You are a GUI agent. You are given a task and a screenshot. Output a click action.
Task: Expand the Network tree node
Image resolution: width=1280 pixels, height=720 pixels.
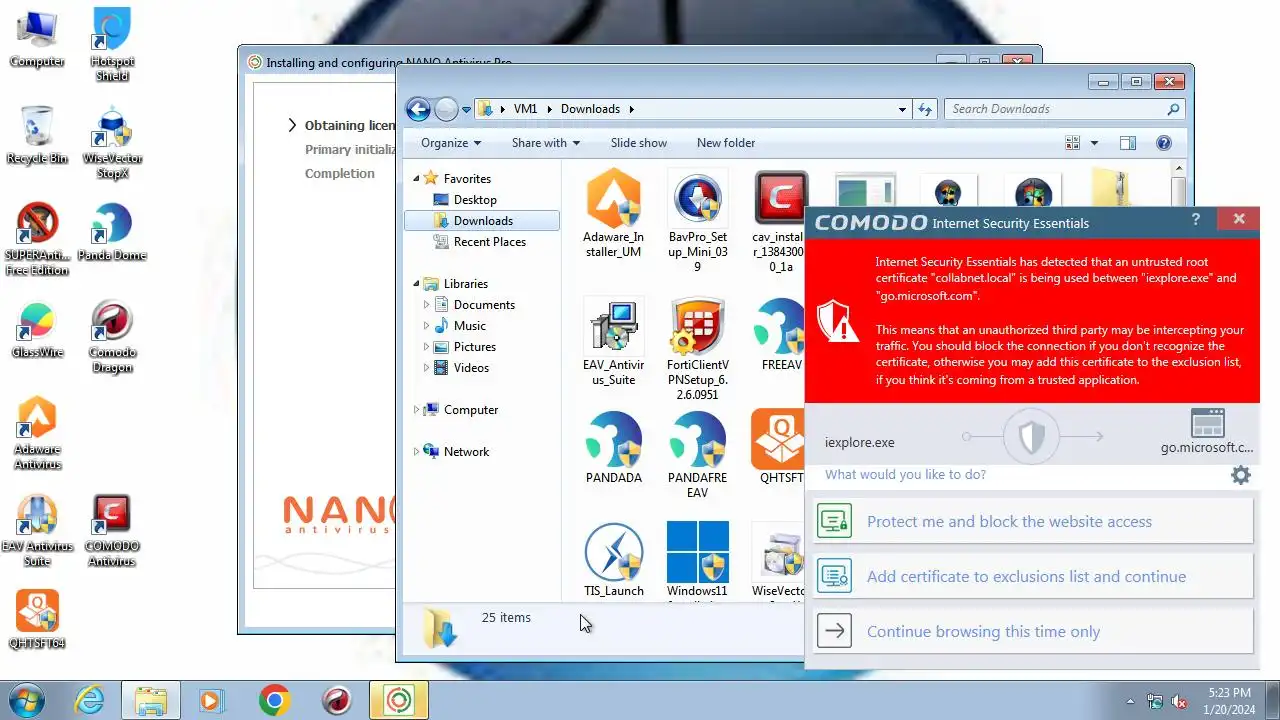tap(417, 451)
